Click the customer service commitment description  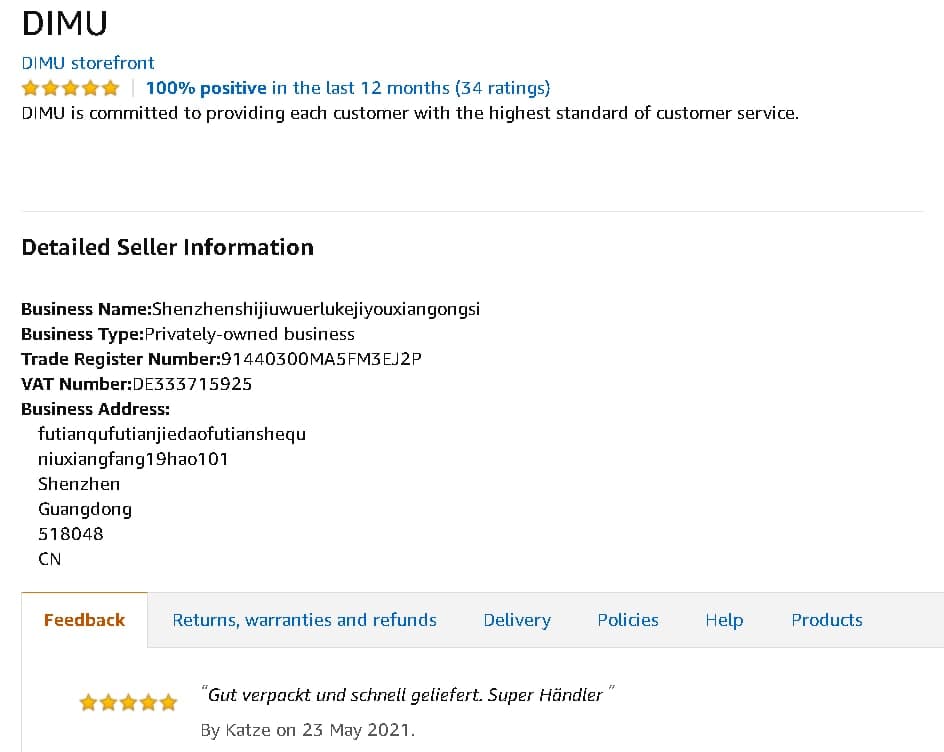[409, 113]
